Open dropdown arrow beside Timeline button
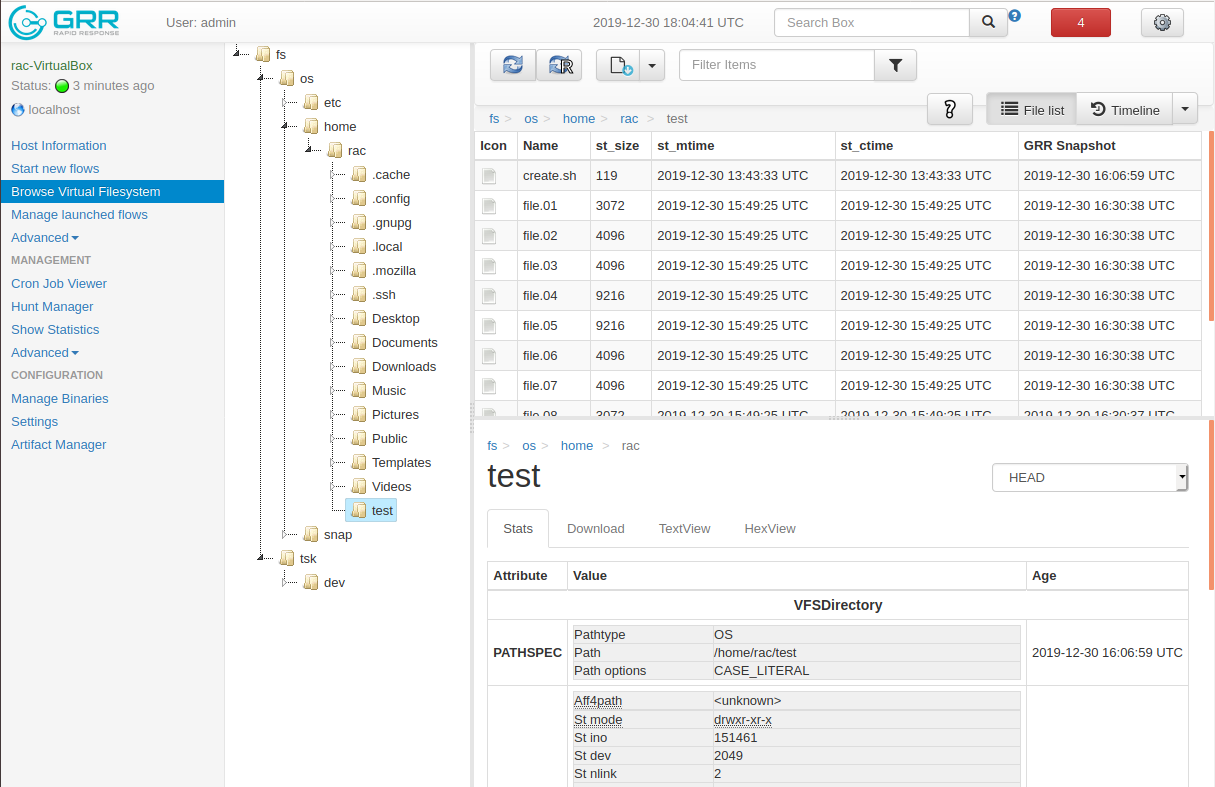The width and height of the screenshot is (1215, 787). (x=1185, y=109)
